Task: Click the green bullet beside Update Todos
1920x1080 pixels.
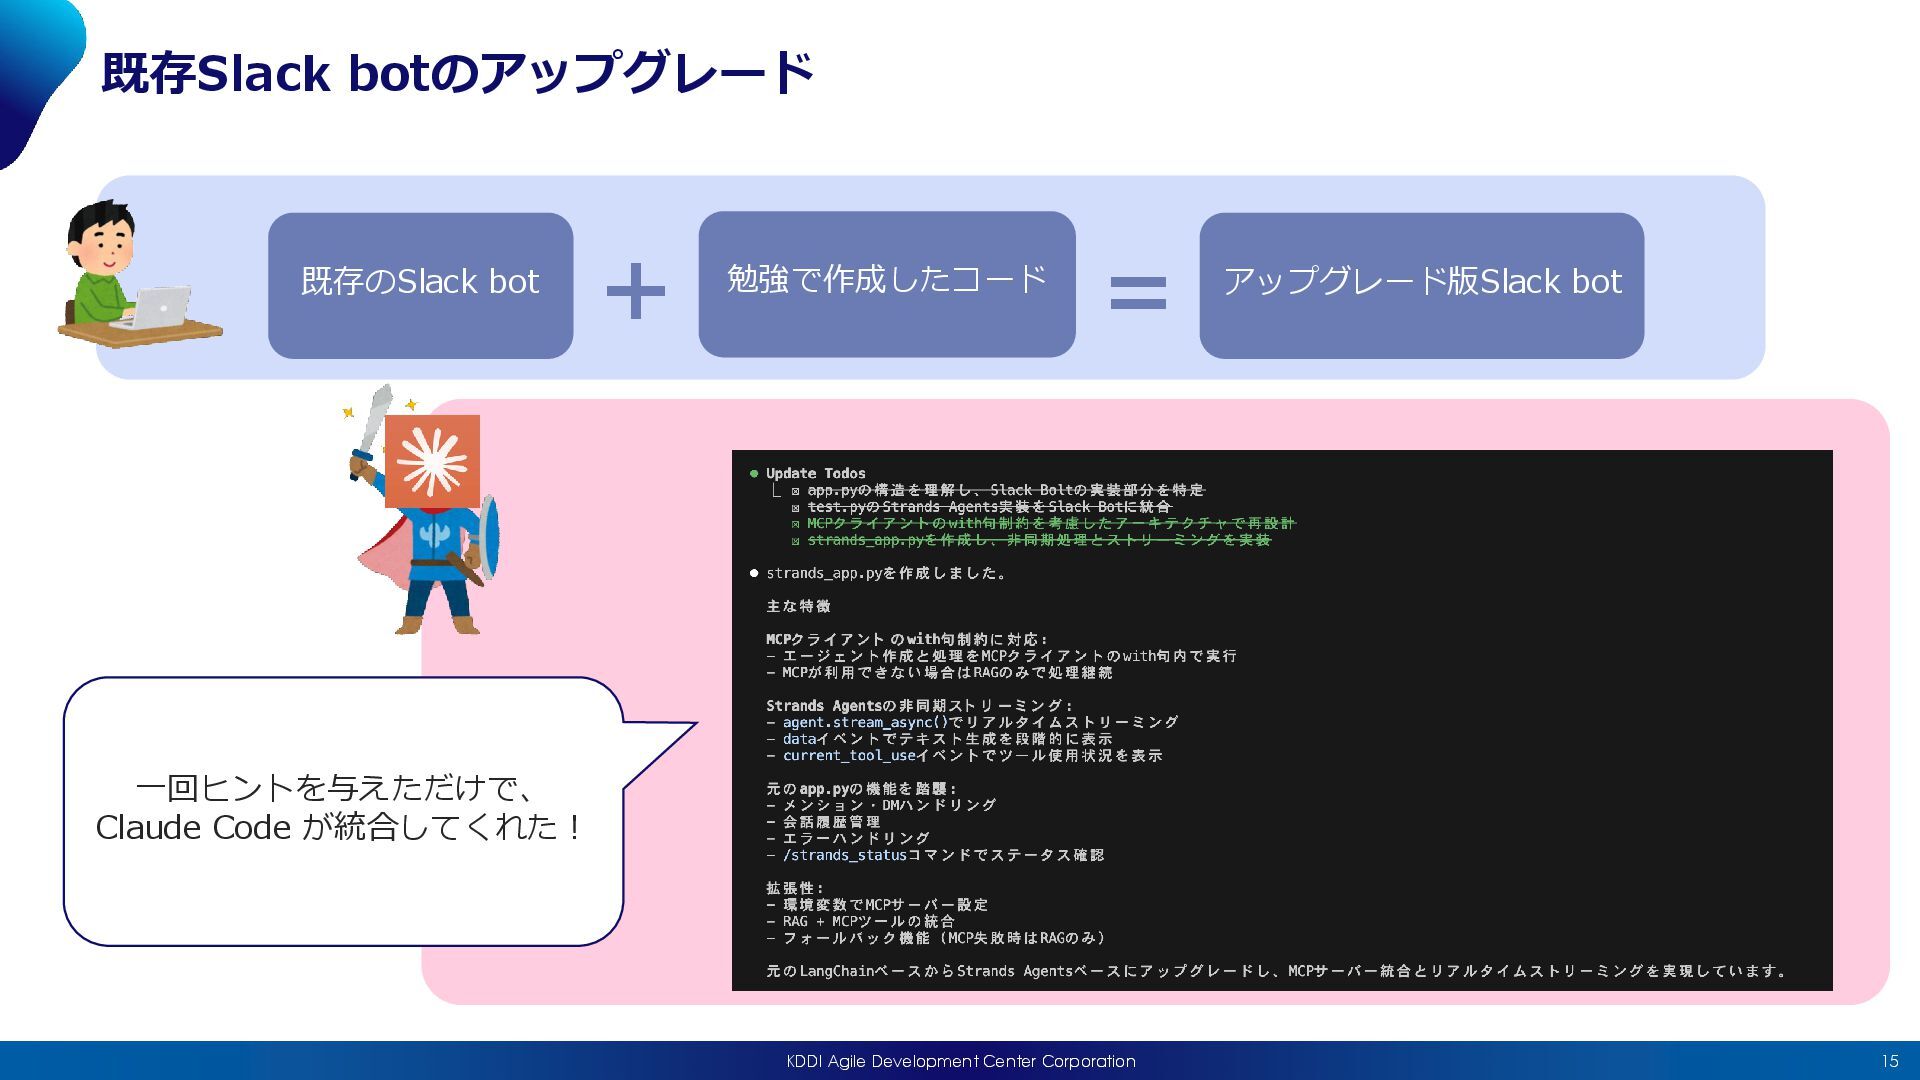Action: point(754,473)
